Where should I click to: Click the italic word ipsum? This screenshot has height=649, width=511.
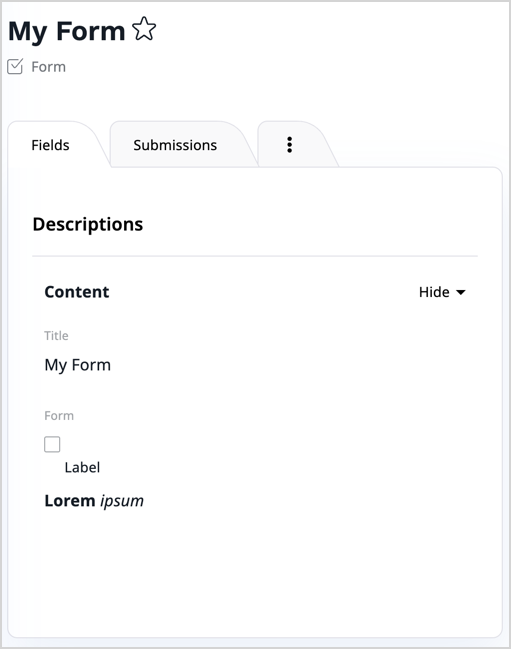pyautogui.click(x=122, y=501)
